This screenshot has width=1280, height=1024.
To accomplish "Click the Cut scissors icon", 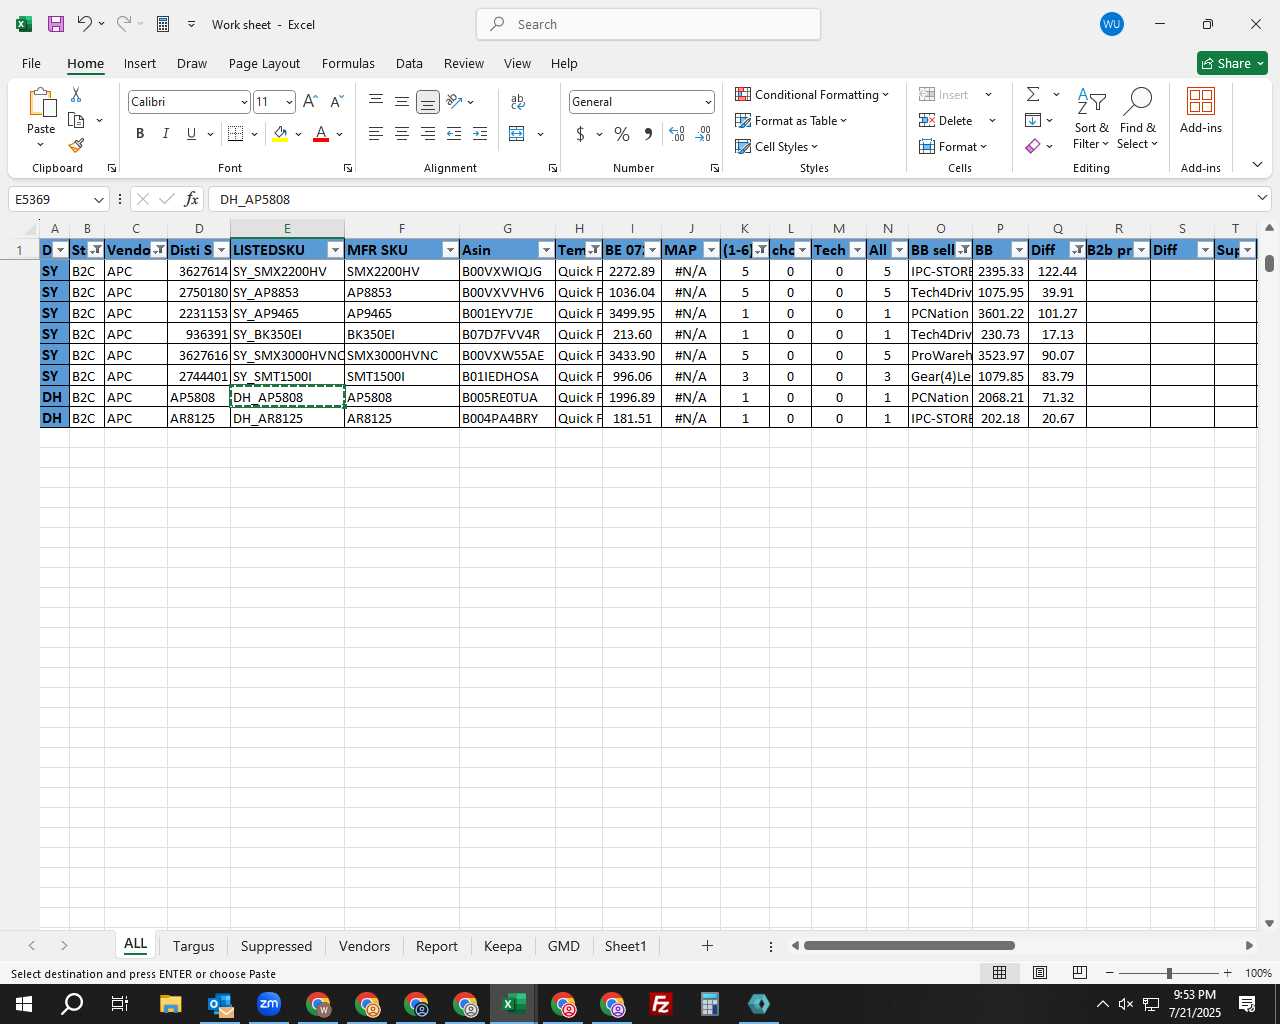I will [x=76, y=95].
